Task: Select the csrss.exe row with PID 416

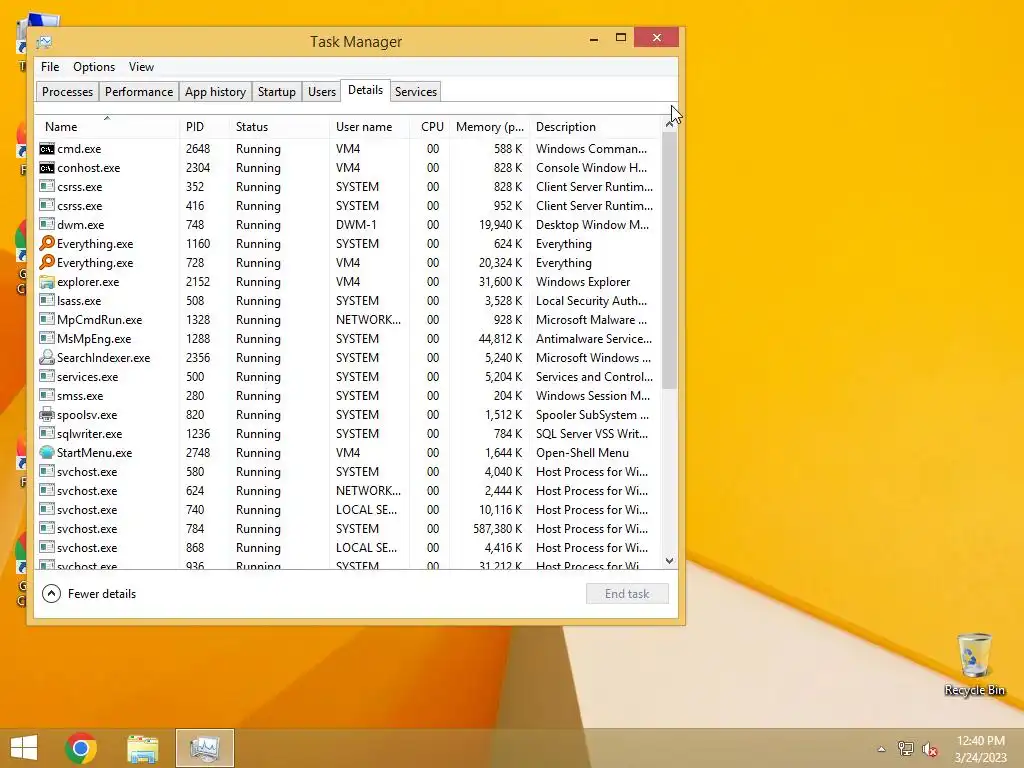Action: (349, 206)
